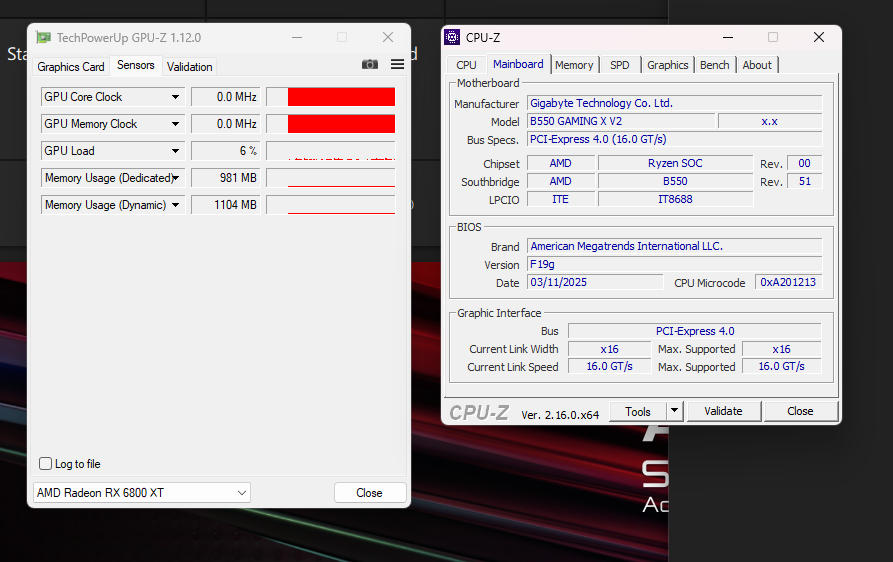The height and width of the screenshot is (562, 893).
Task: Click the Current Link Speed 16.0 GT/s field
Action: (609, 367)
